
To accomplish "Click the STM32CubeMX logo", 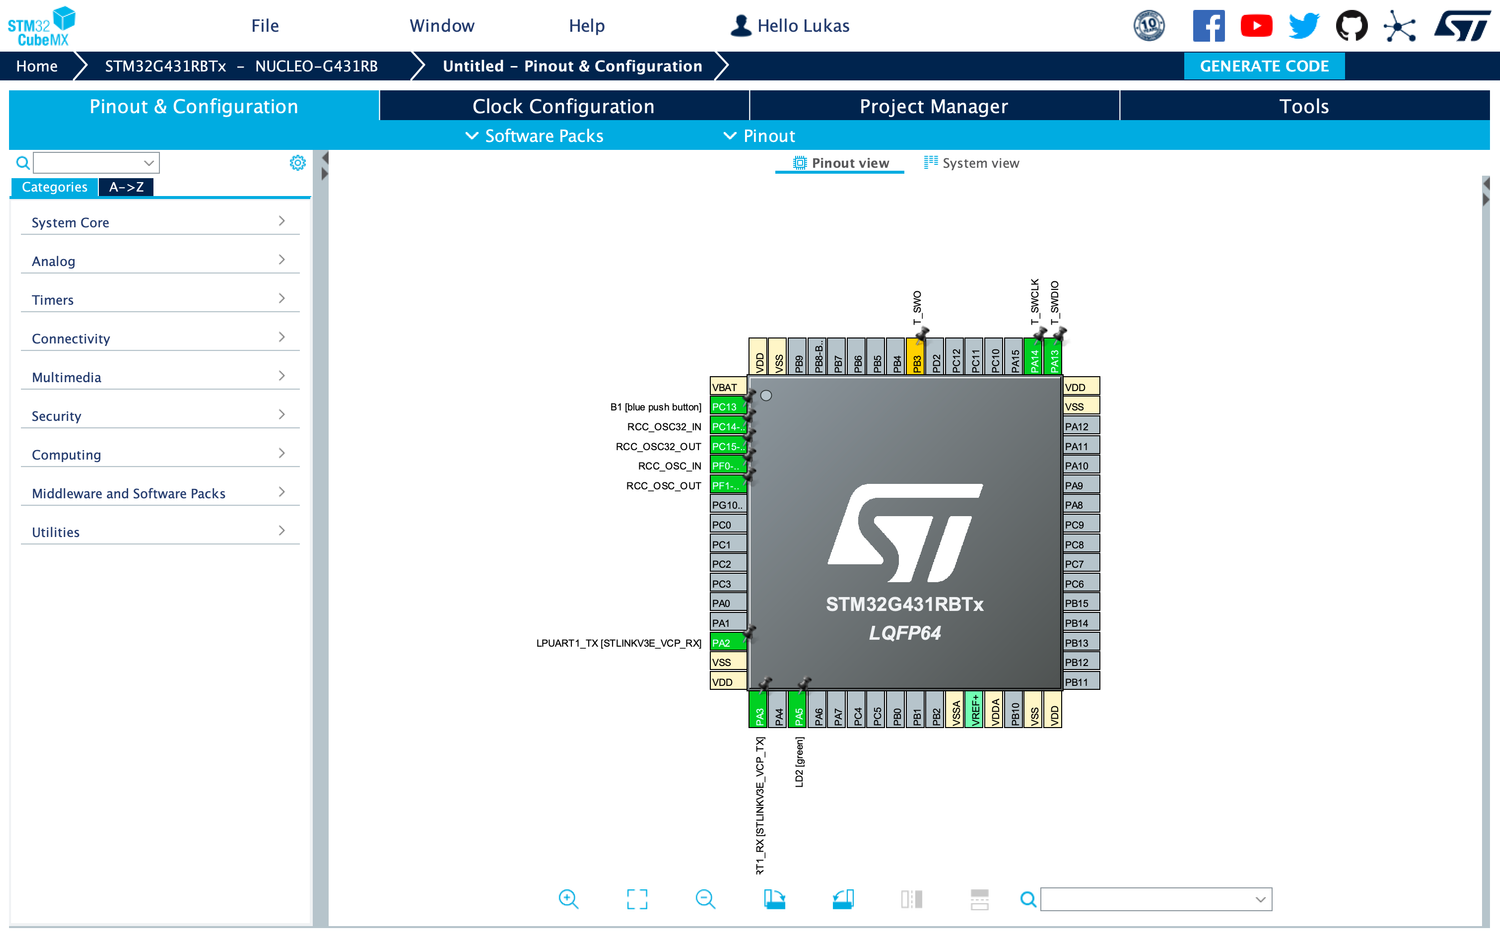I will (x=42, y=26).
